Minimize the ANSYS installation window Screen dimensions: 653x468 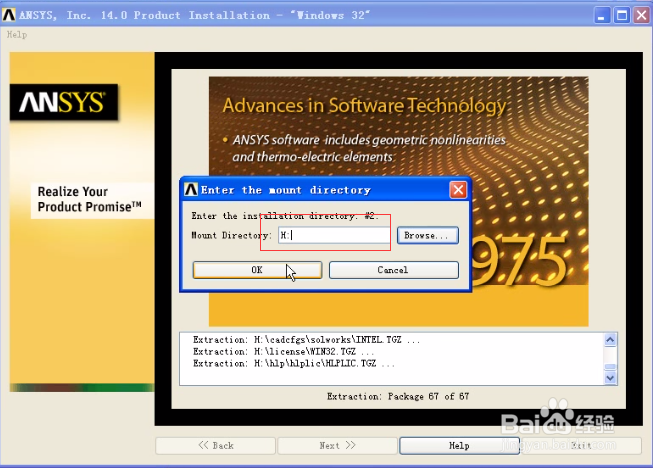click(602, 15)
